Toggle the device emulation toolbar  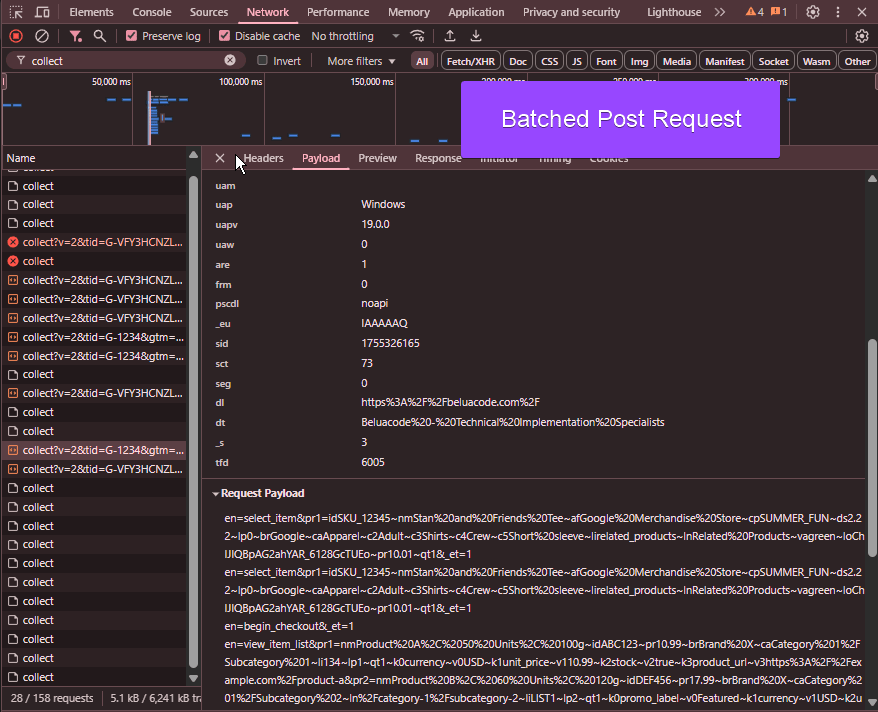(41, 12)
